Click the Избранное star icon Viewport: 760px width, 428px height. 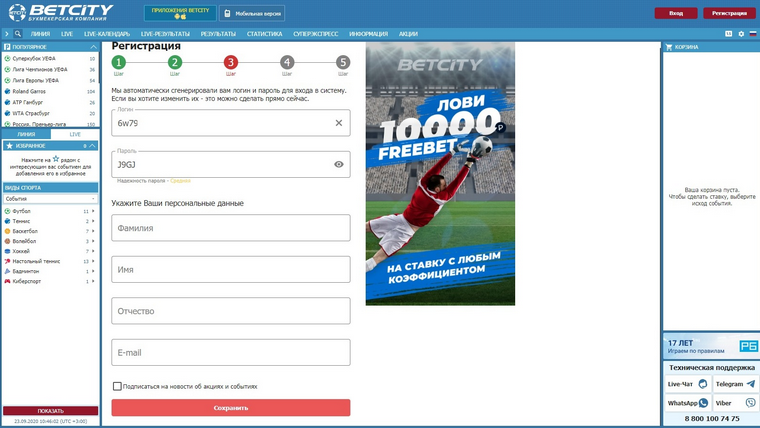(x=9, y=145)
